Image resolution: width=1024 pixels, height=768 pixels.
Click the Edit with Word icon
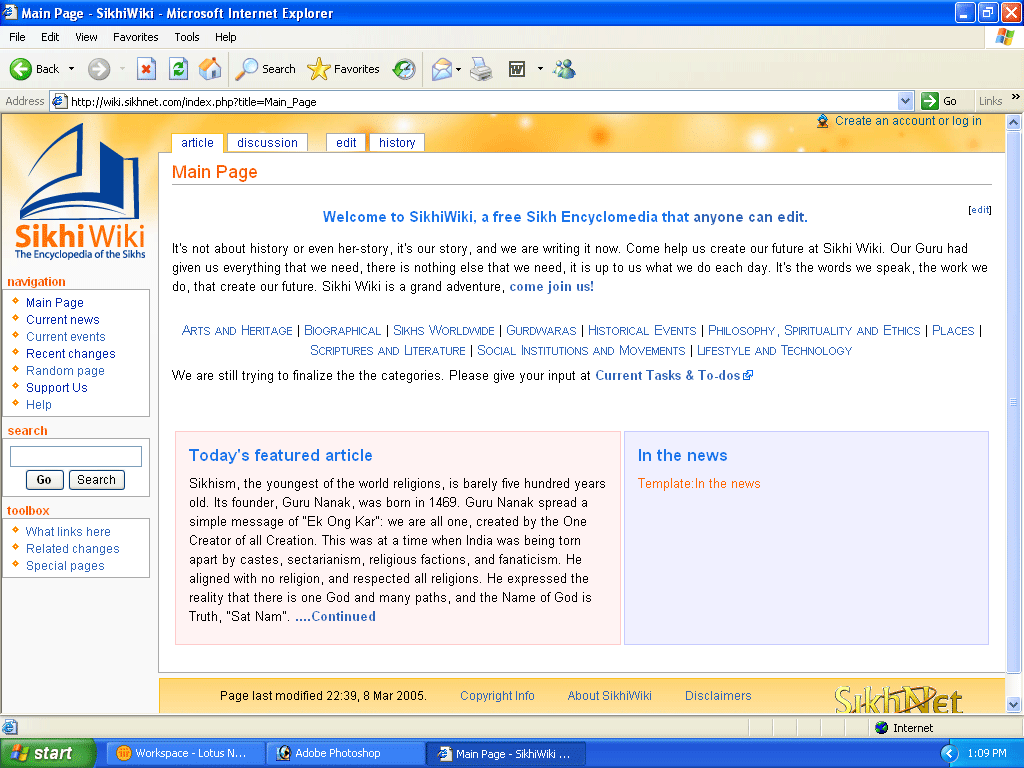tap(517, 69)
